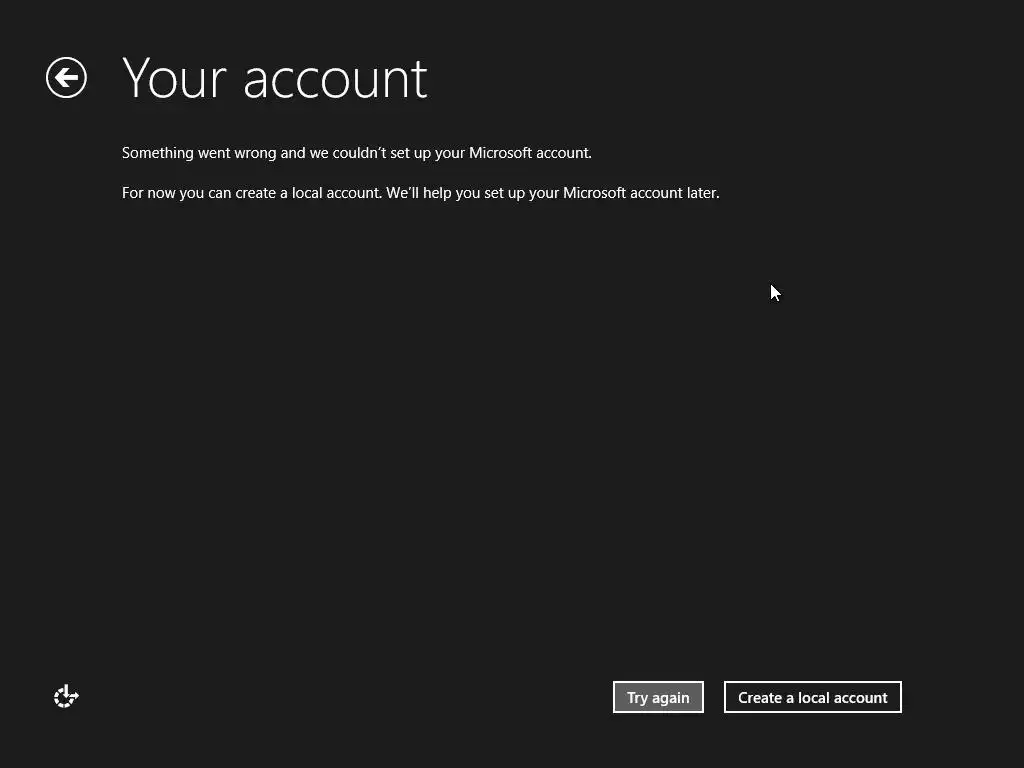Choose Create a local account
Image resolution: width=1024 pixels, height=768 pixels.
(x=812, y=697)
